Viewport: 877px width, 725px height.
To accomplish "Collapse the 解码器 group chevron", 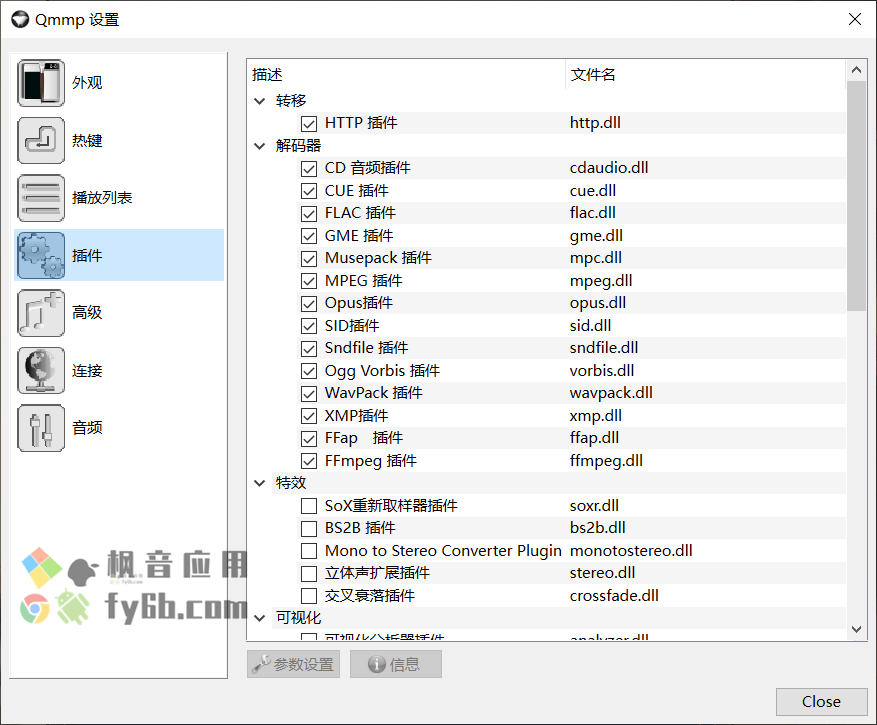I will [x=260, y=146].
